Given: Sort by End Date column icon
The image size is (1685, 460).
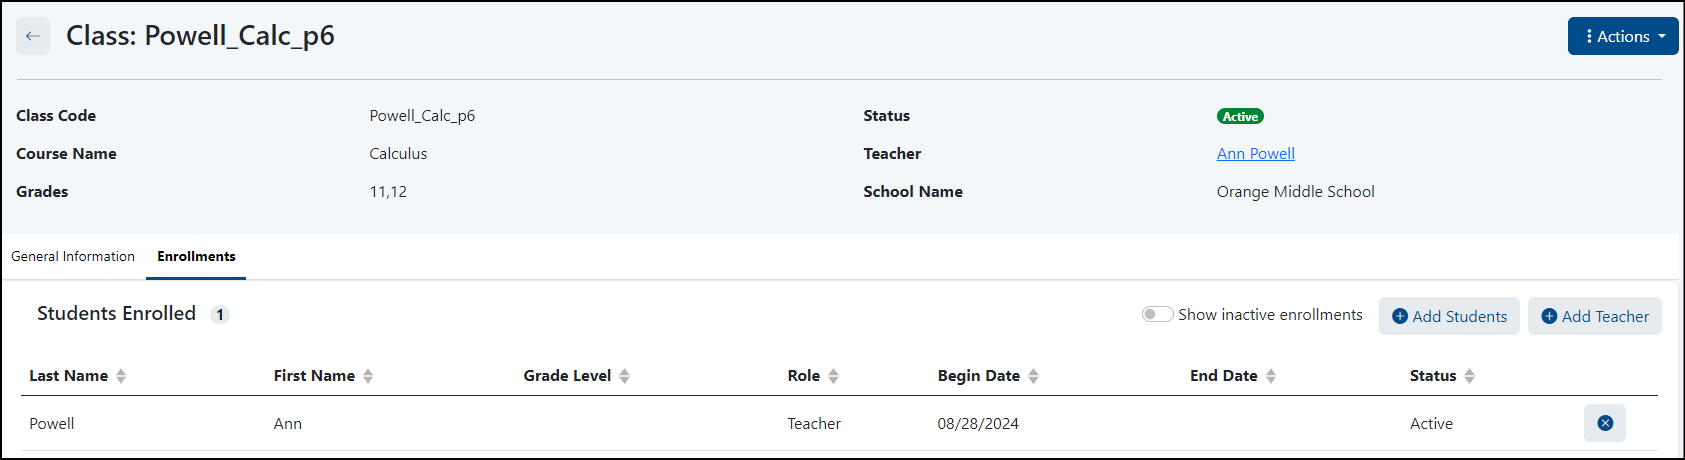Looking at the screenshot, I should click(1270, 376).
